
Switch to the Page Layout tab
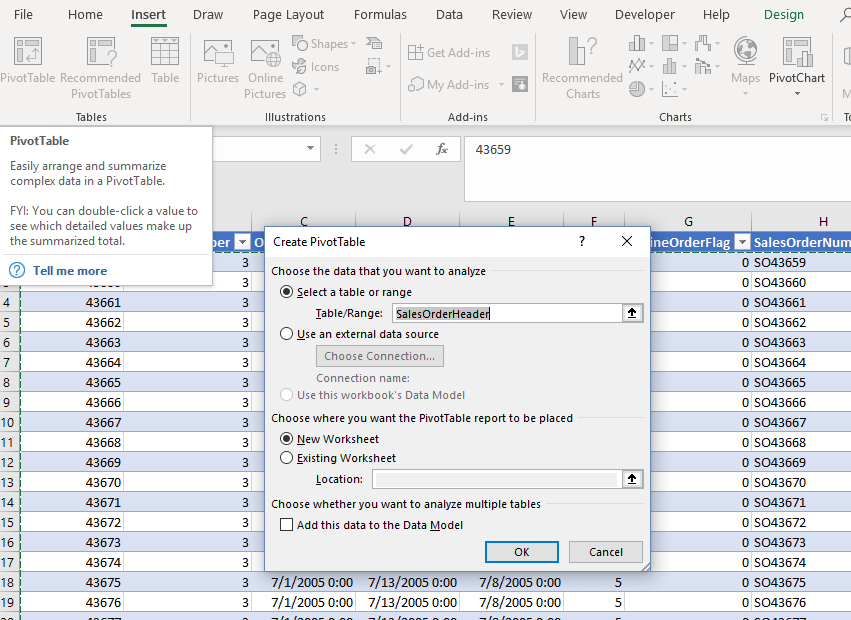click(x=288, y=15)
